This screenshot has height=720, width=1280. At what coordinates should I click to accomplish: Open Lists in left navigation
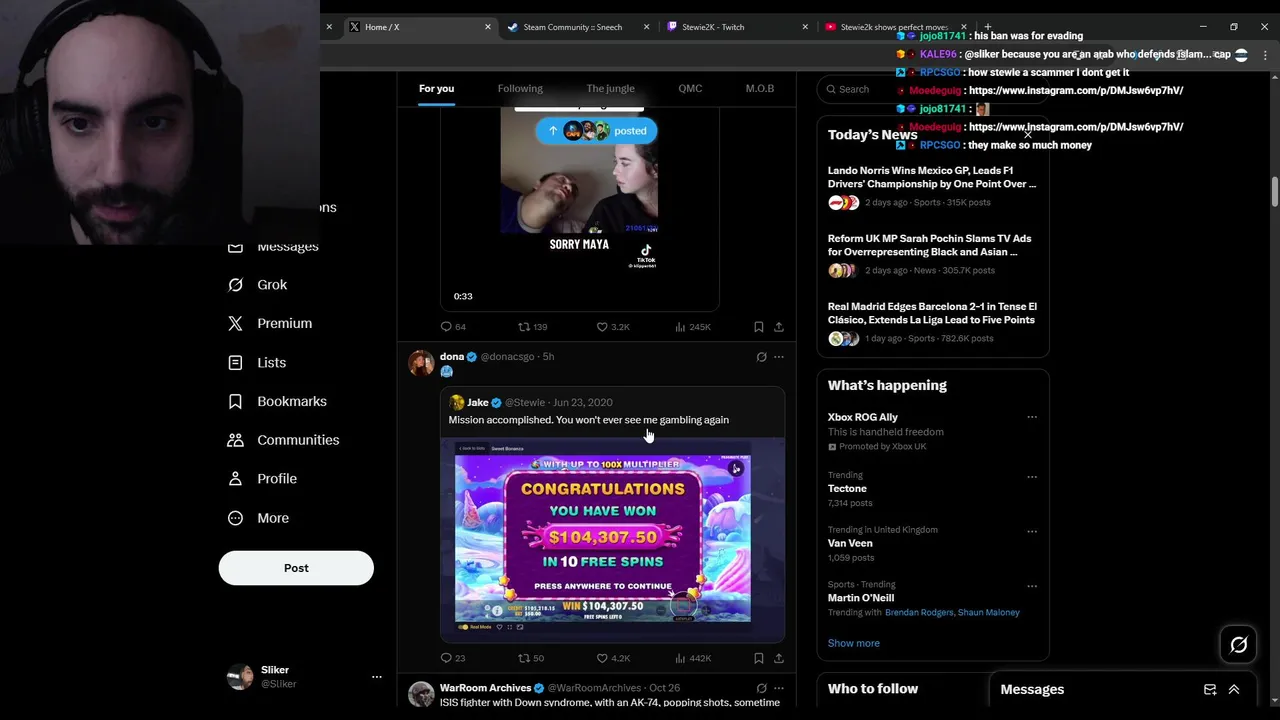(x=257, y=363)
